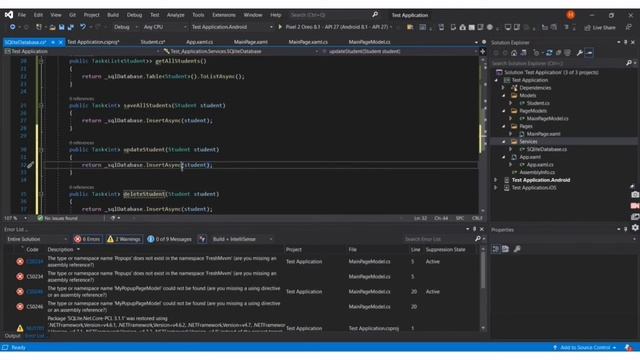Expand the Dependencies node
The width and height of the screenshot is (640, 360).
[503, 88]
